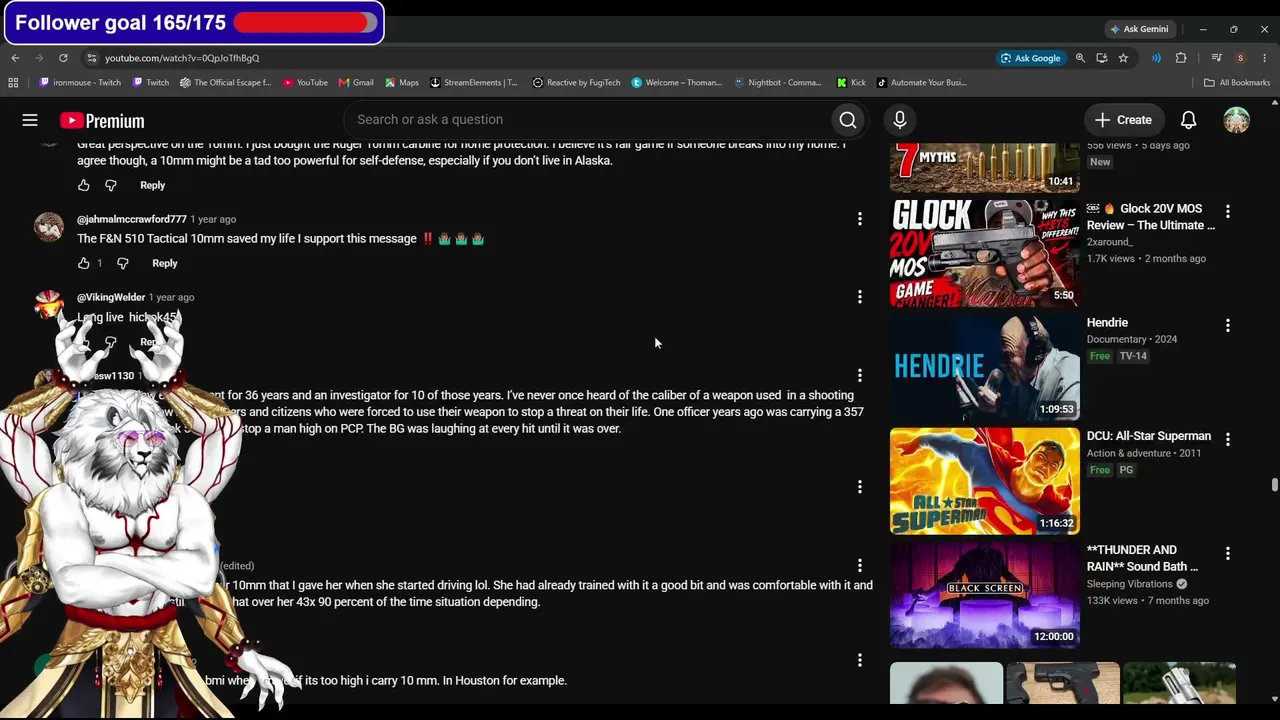Click the search magnifier button
The height and width of the screenshot is (720, 1280).
848,120
